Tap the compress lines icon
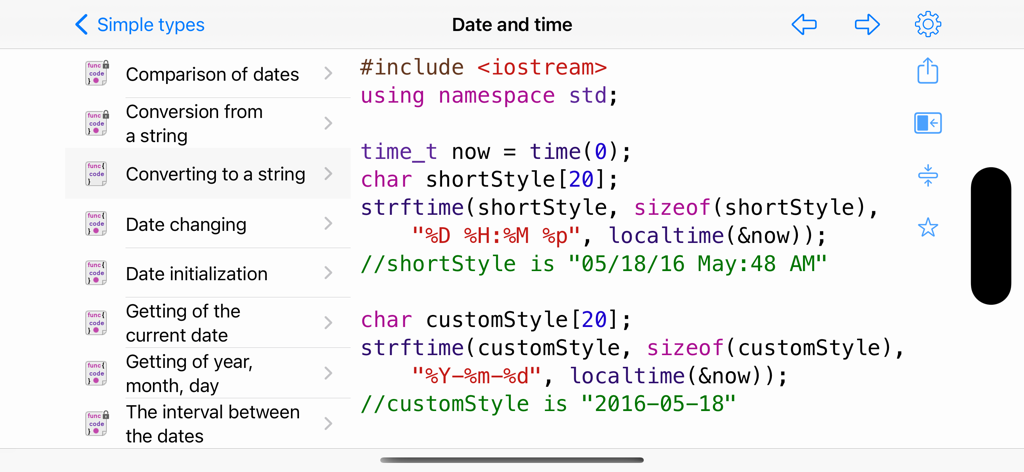 tap(927, 176)
